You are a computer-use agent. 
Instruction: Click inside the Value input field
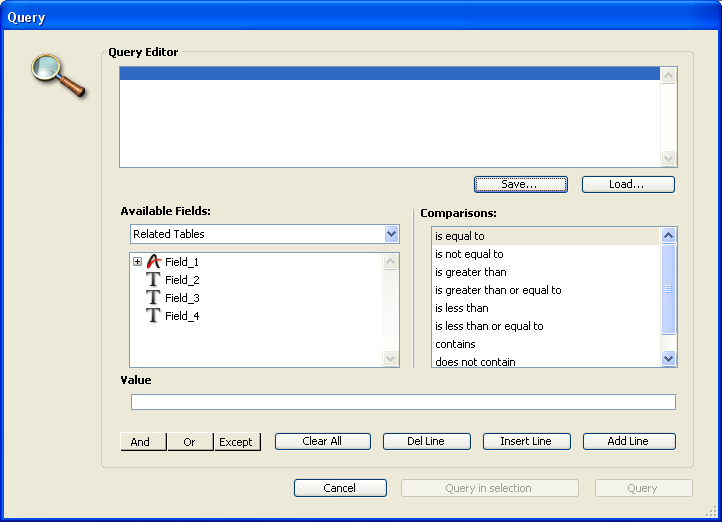(x=403, y=402)
